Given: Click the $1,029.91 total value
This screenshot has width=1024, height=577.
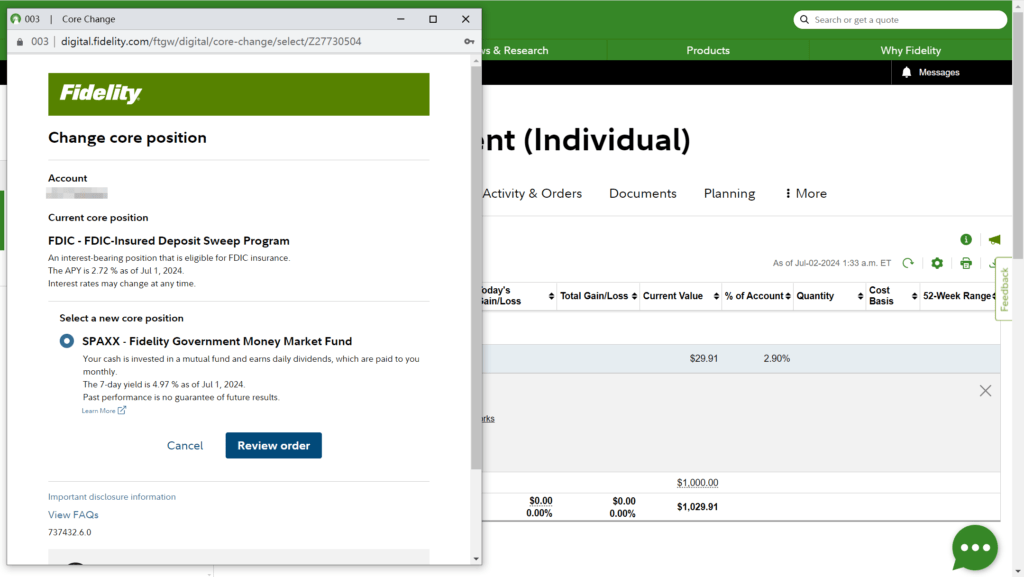Looking at the screenshot, I should (697, 507).
